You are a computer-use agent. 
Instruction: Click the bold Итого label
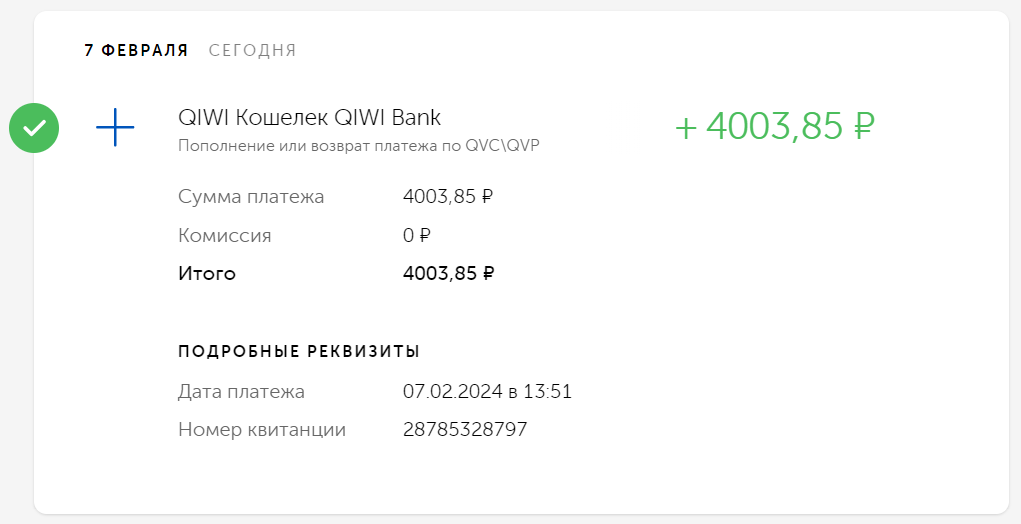pyautogui.click(x=207, y=273)
